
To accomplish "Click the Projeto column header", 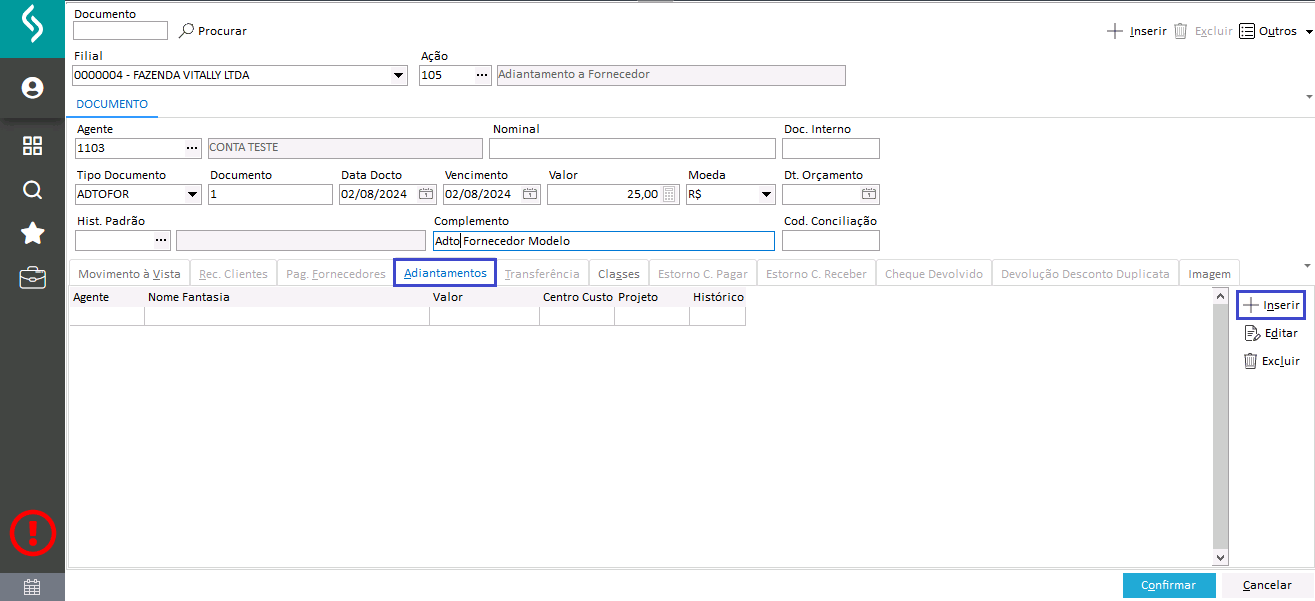I will pos(652,297).
